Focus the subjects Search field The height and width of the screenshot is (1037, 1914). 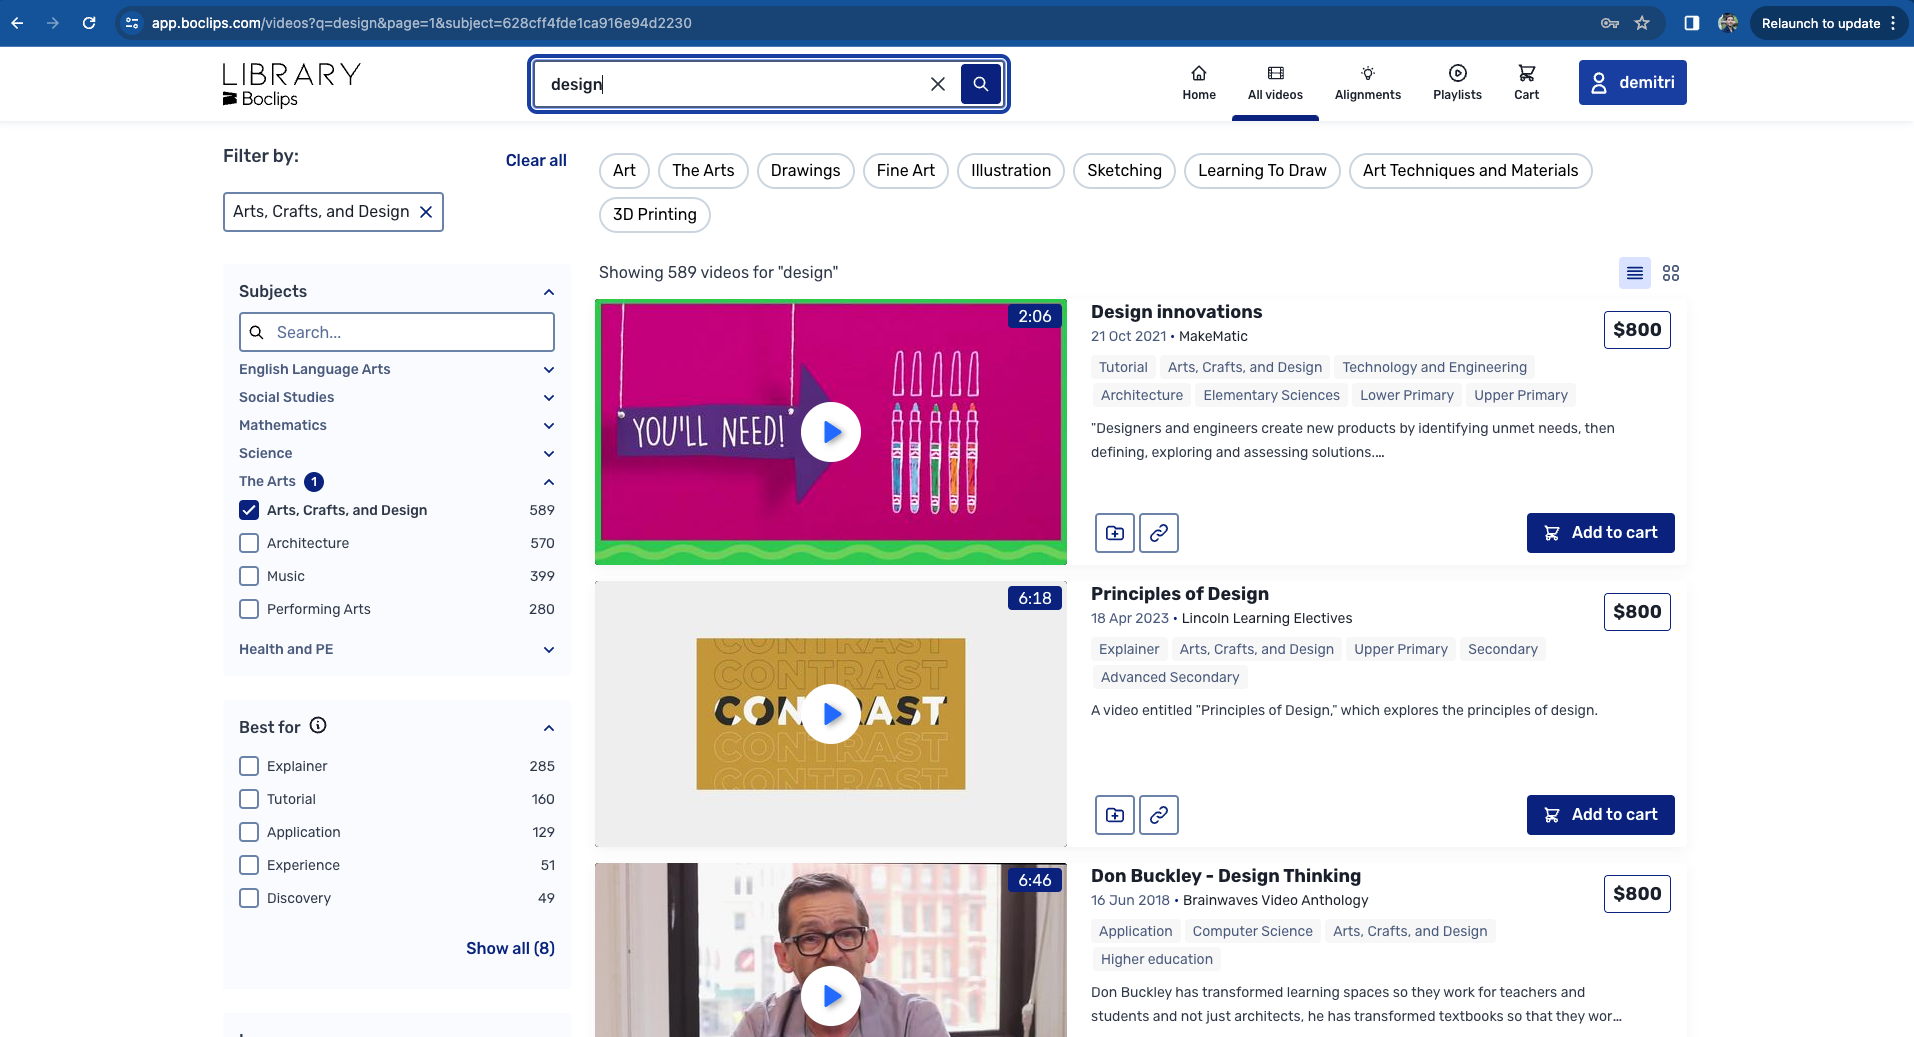[x=396, y=332]
